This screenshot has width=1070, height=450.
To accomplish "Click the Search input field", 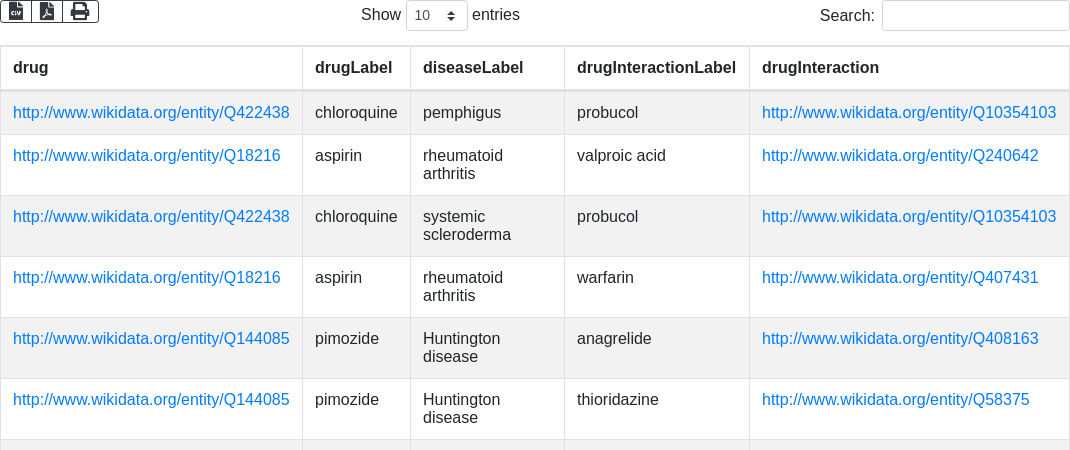I will click(975, 16).
